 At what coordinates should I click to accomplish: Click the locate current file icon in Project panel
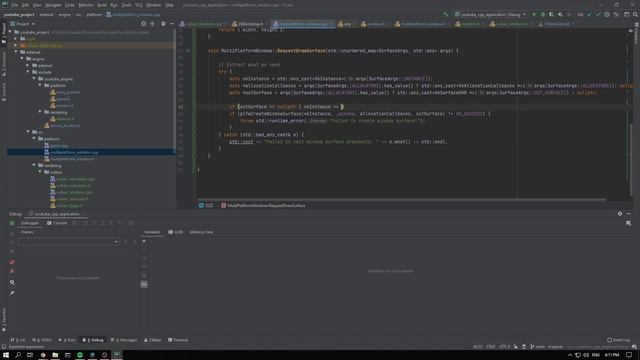coord(143,24)
